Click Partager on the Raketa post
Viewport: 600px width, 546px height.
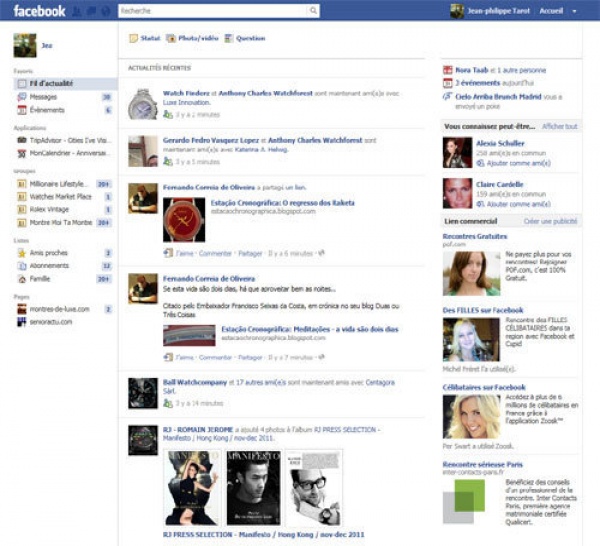click(250, 253)
